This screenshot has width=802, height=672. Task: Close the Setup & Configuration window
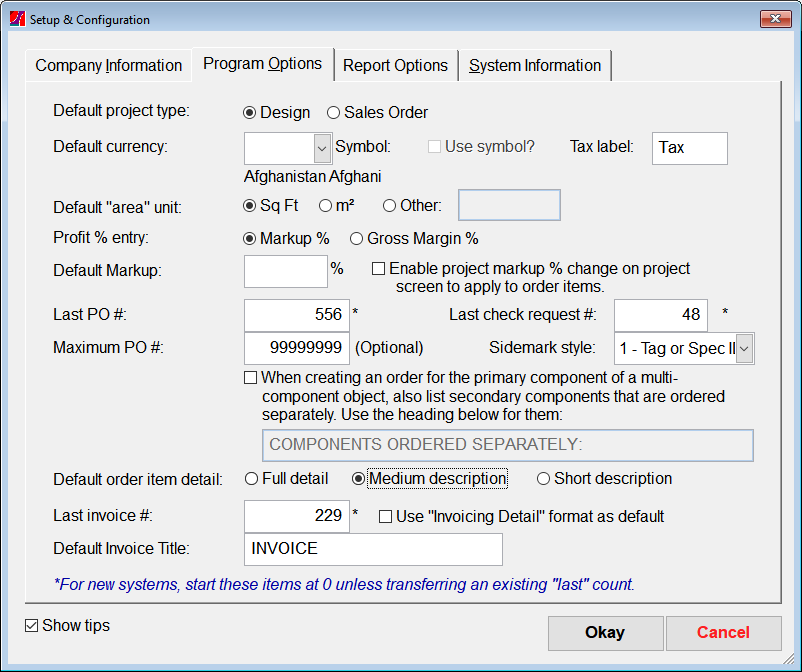tap(775, 19)
